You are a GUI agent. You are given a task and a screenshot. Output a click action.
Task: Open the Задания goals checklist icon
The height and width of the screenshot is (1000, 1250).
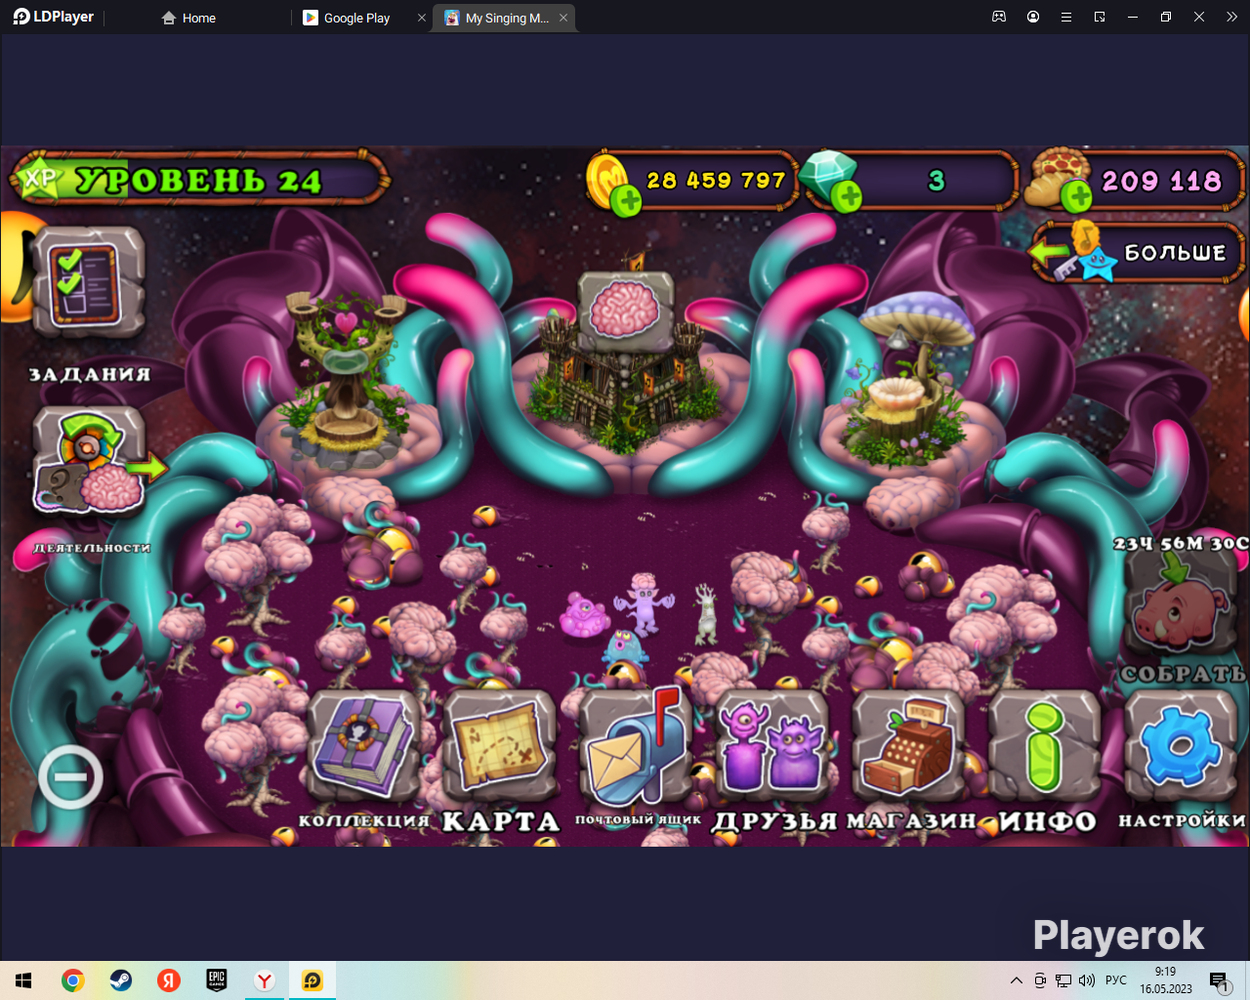point(89,283)
